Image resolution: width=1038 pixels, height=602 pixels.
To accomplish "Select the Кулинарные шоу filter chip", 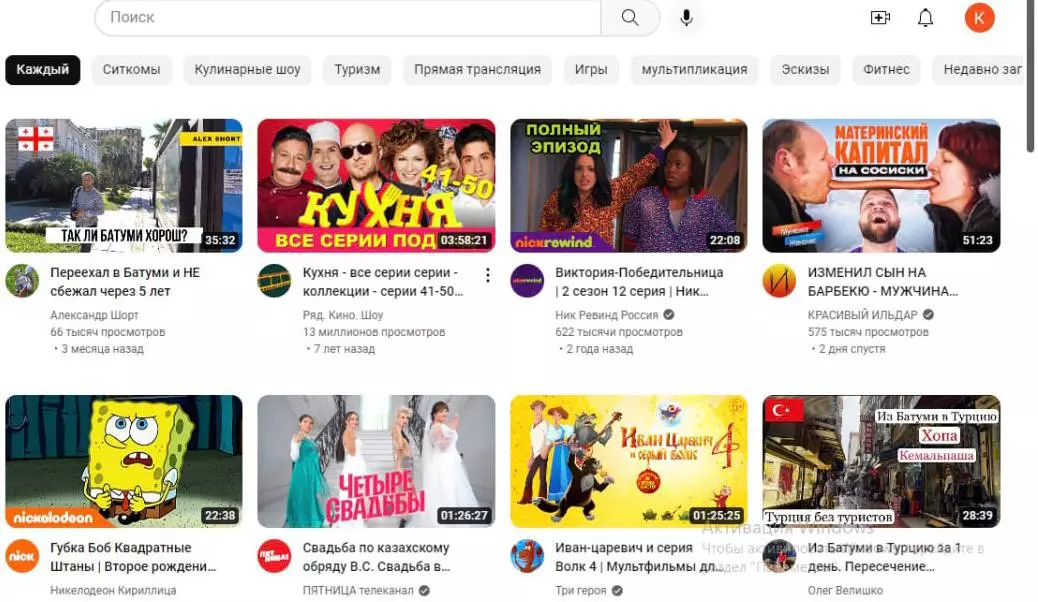I will (247, 70).
